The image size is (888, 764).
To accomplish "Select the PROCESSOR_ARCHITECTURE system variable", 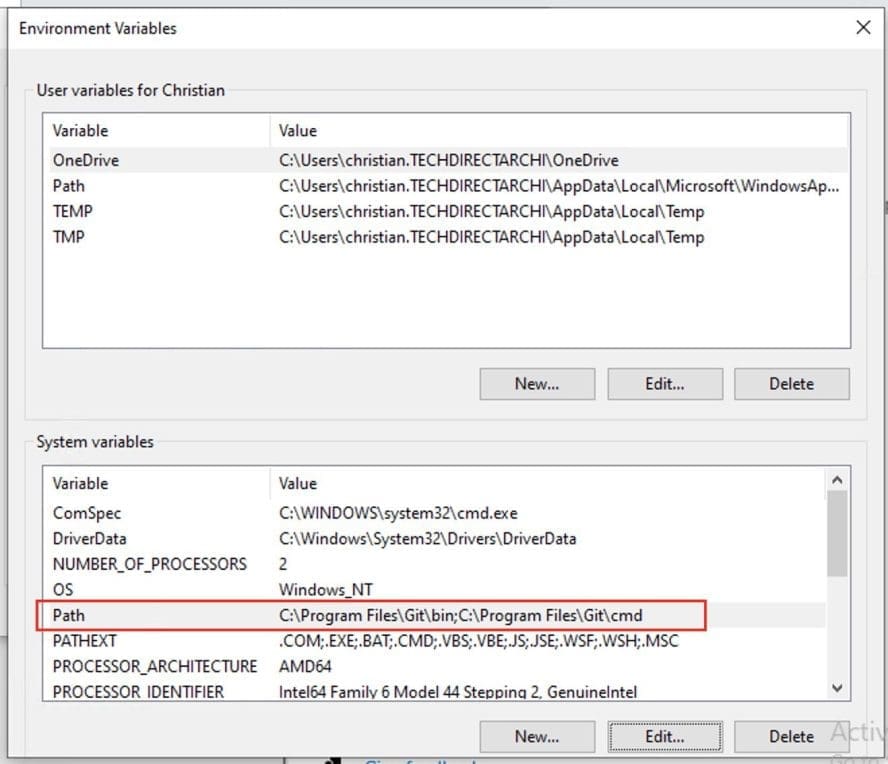I will pyautogui.click(x=154, y=666).
